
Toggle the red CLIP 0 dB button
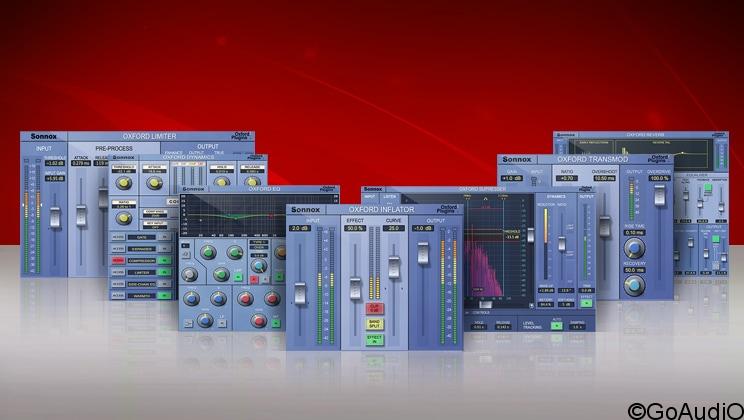click(x=374, y=308)
